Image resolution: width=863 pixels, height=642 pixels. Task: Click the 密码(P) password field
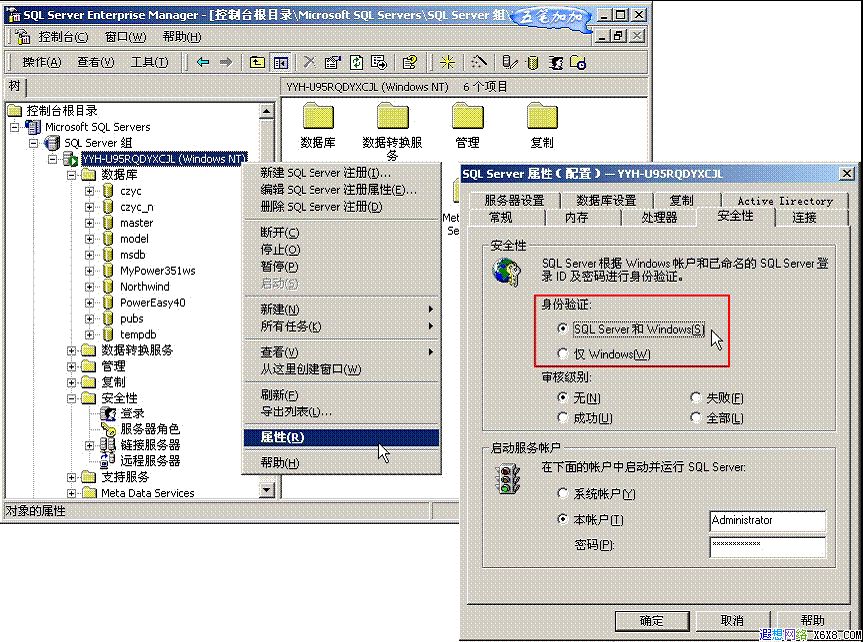point(768,546)
